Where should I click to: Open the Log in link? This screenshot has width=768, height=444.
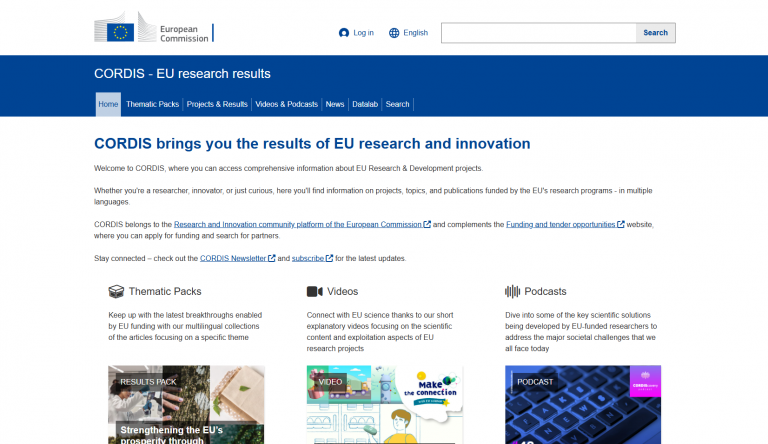(363, 33)
